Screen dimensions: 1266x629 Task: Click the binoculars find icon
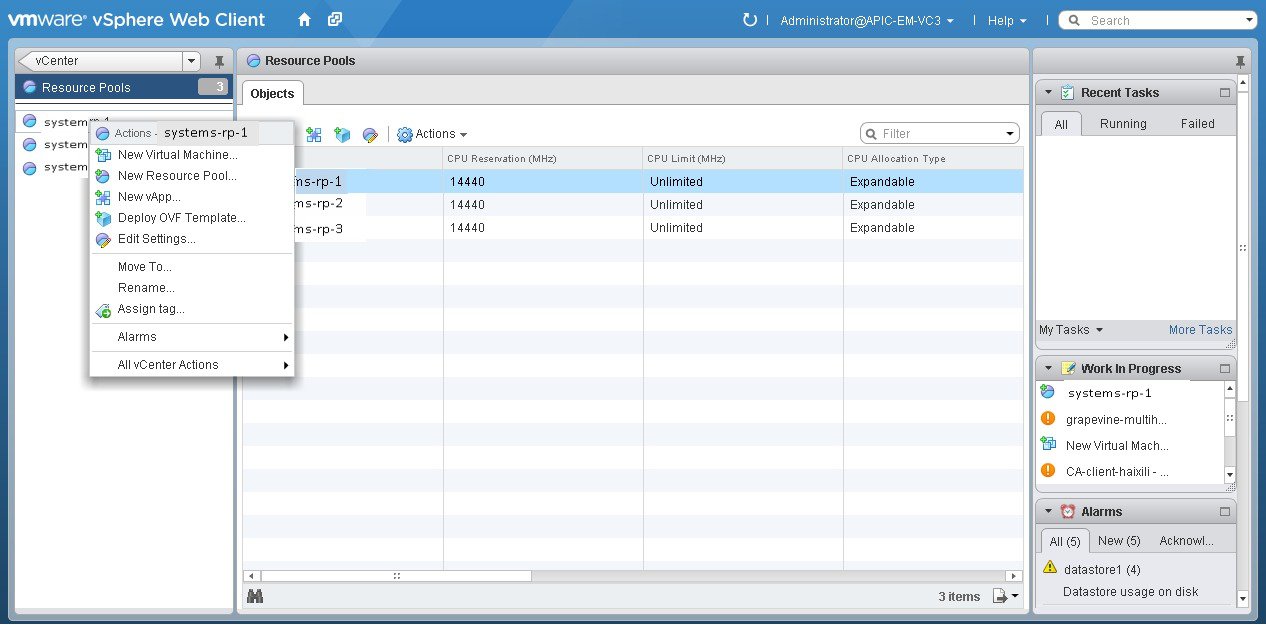(255, 596)
